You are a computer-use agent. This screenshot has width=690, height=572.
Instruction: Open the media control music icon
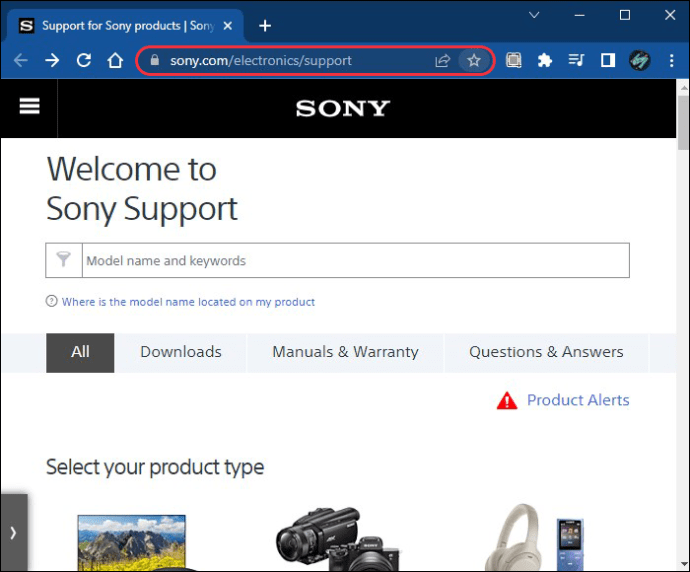pos(576,59)
